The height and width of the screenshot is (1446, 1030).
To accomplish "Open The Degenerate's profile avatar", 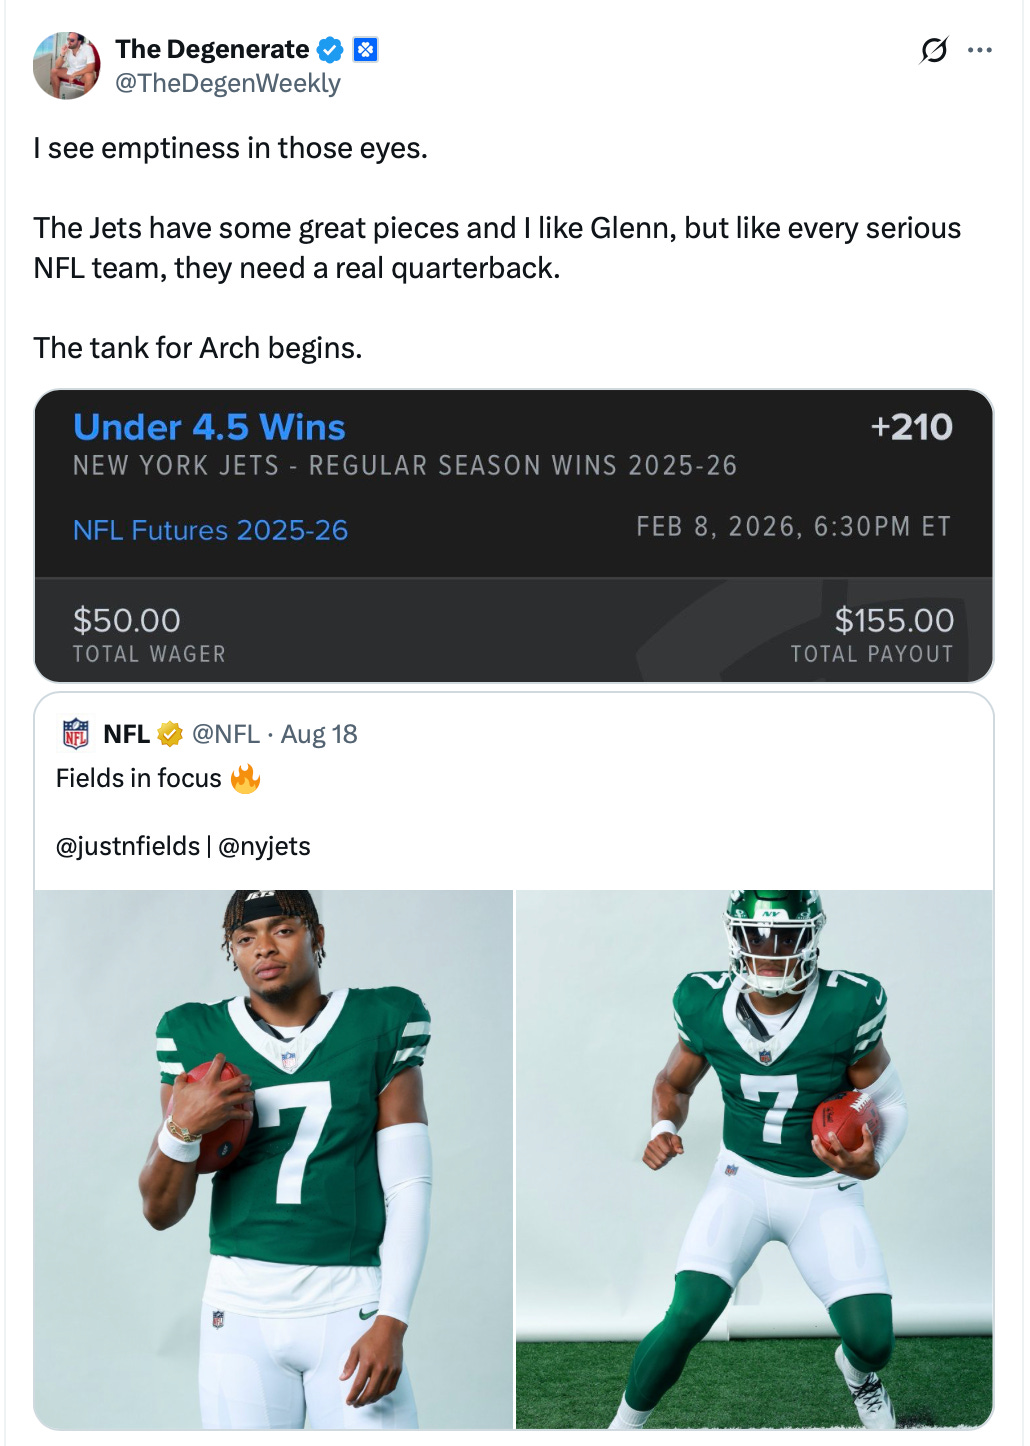I will pos(67,66).
